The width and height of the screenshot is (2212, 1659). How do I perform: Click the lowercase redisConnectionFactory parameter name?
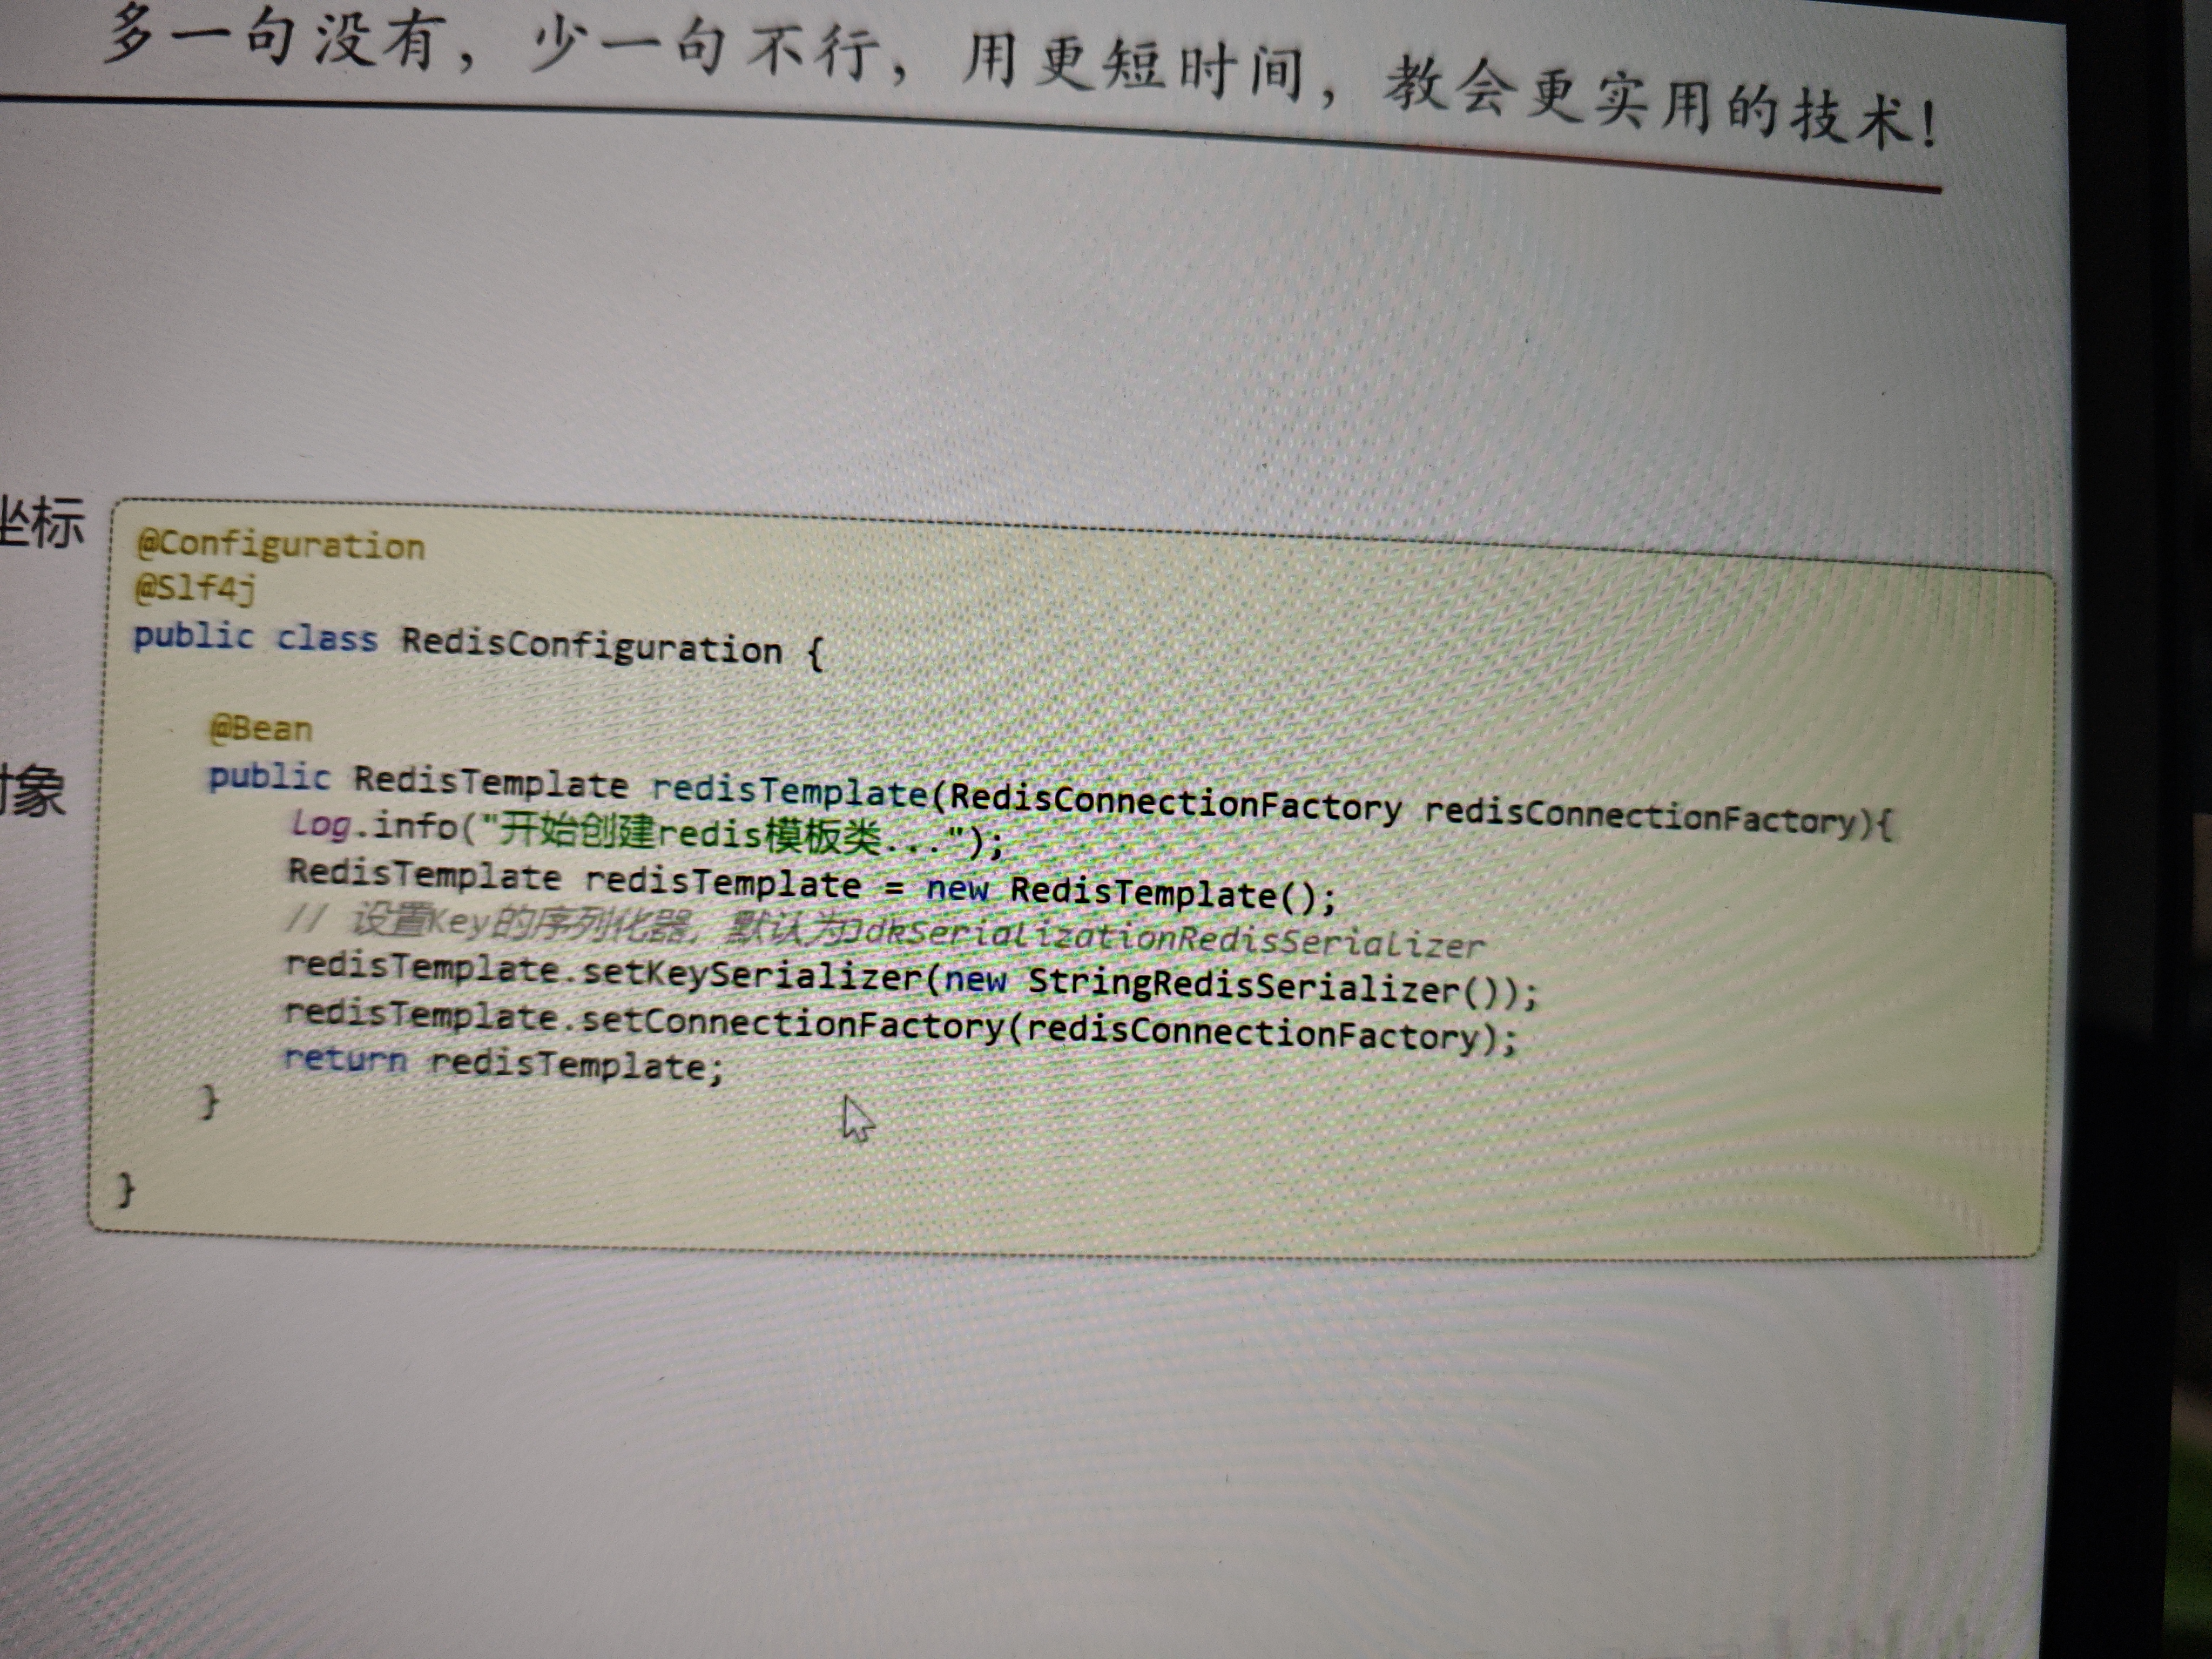pos(1640,819)
